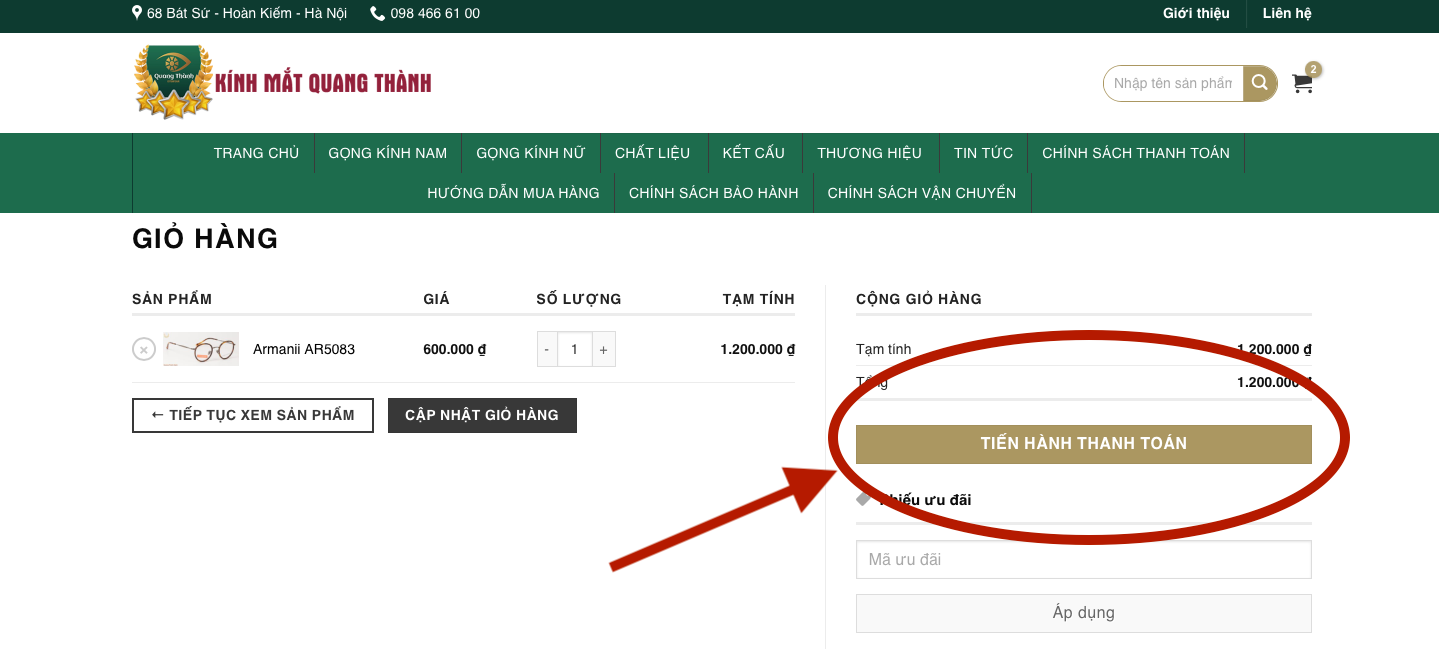
Task: Decrease quantity with minus button
Action: [547, 350]
